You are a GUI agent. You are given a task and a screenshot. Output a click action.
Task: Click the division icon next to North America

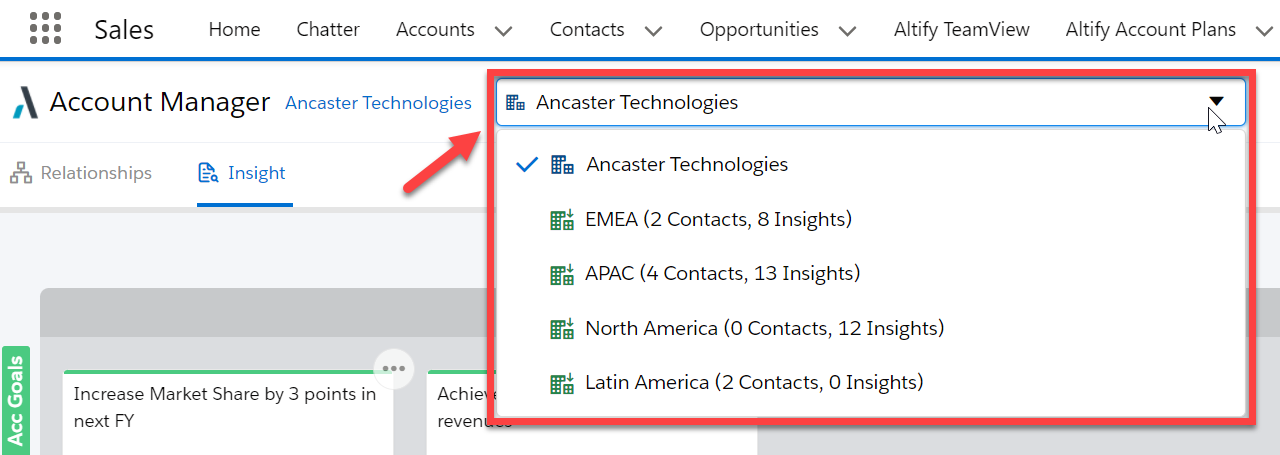(x=563, y=328)
